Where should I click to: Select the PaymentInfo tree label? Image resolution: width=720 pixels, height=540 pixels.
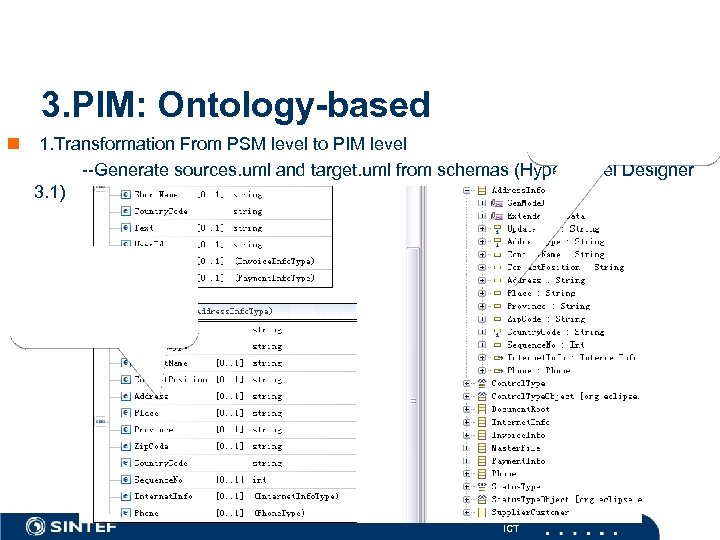(x=518, y=460)
